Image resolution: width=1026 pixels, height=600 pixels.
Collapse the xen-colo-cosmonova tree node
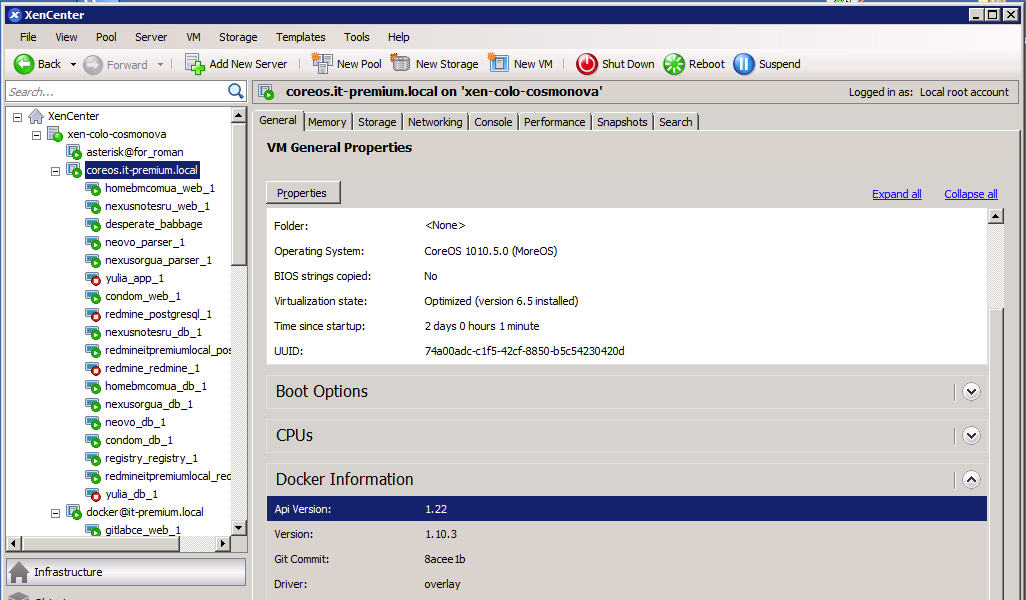click(x=37, y=135)
